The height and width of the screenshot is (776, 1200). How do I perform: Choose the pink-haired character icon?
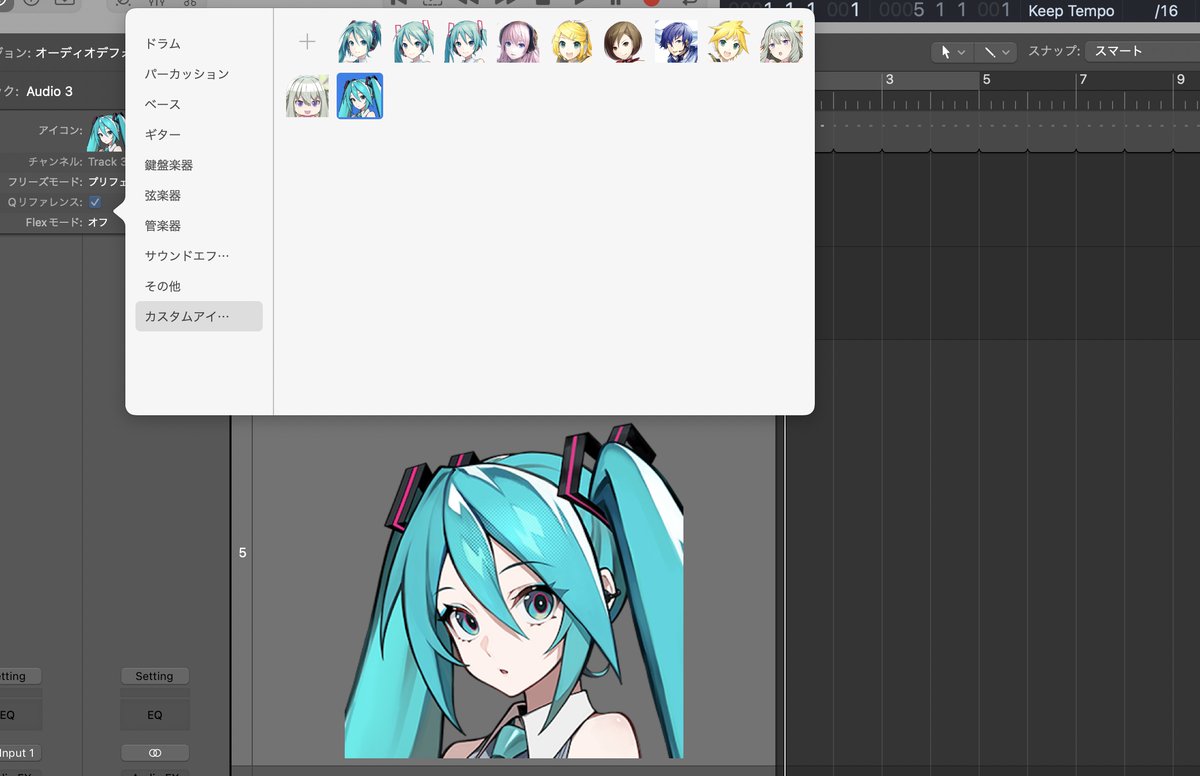[519, 42]
